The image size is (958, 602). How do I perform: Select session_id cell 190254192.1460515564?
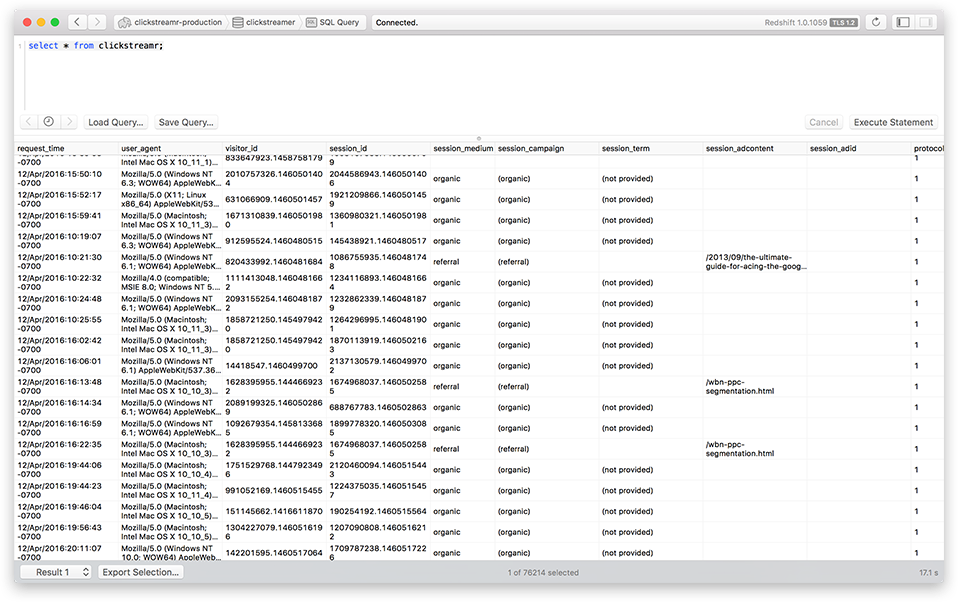[x=378, y=511]
